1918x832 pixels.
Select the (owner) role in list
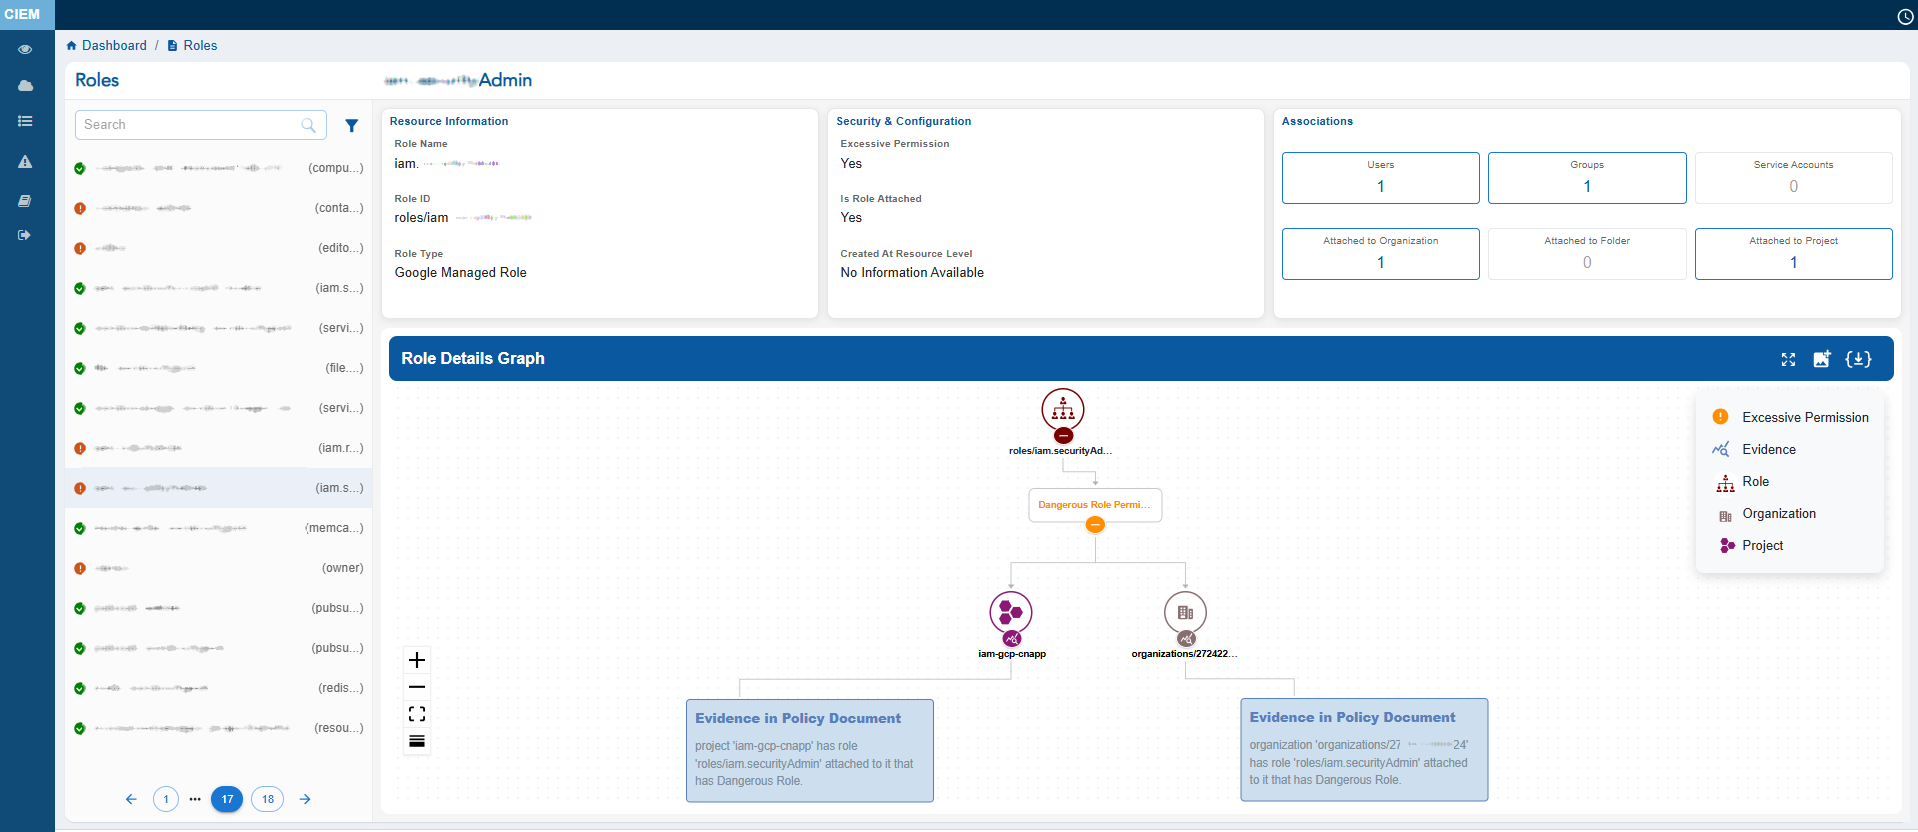(218, 568)
